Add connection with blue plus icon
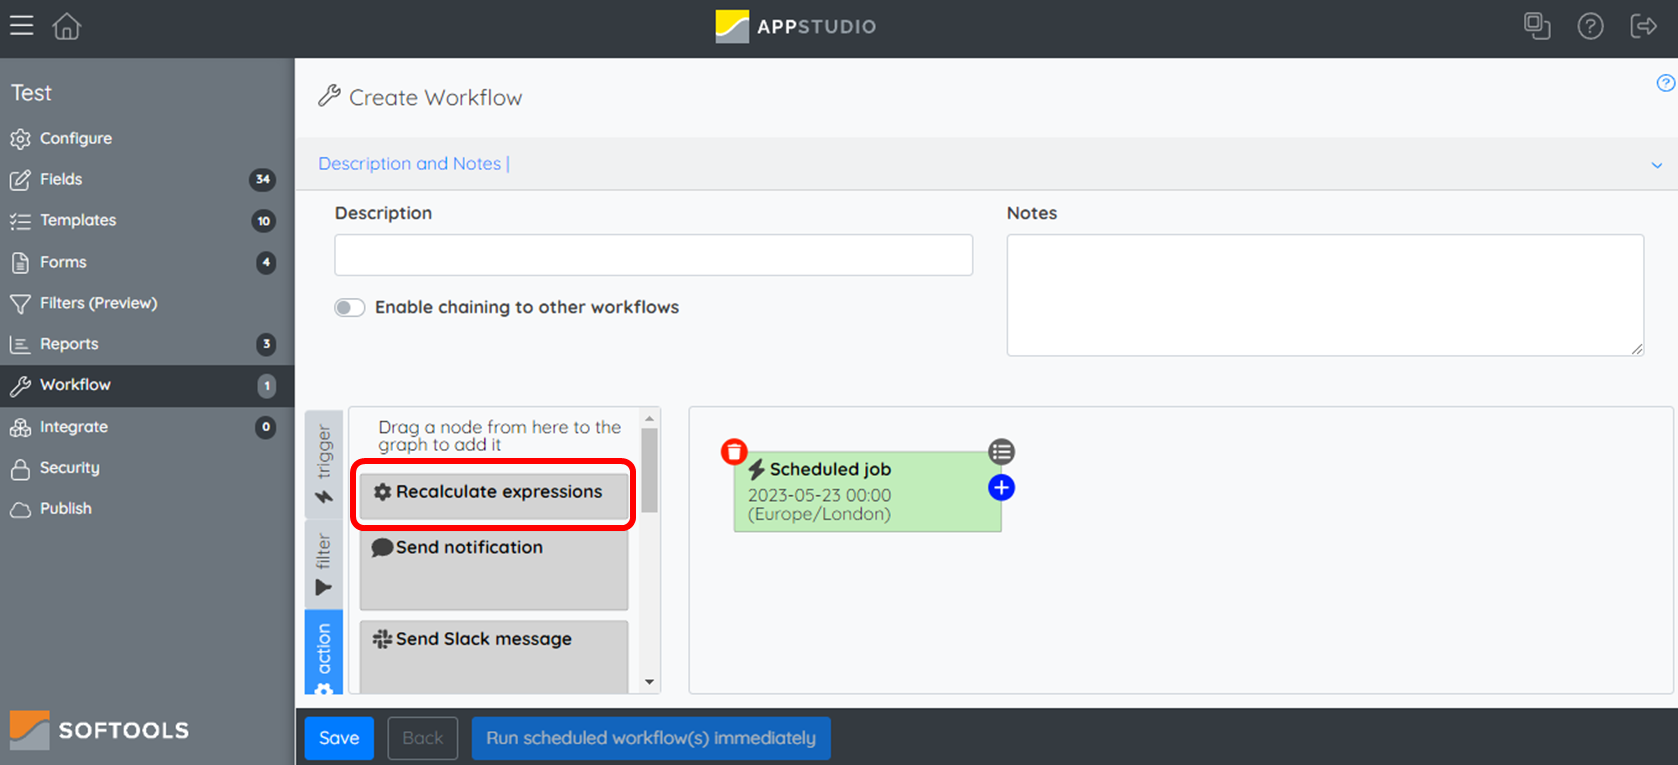Screen dimensions: 1678x765 [x=1001, y=488]
